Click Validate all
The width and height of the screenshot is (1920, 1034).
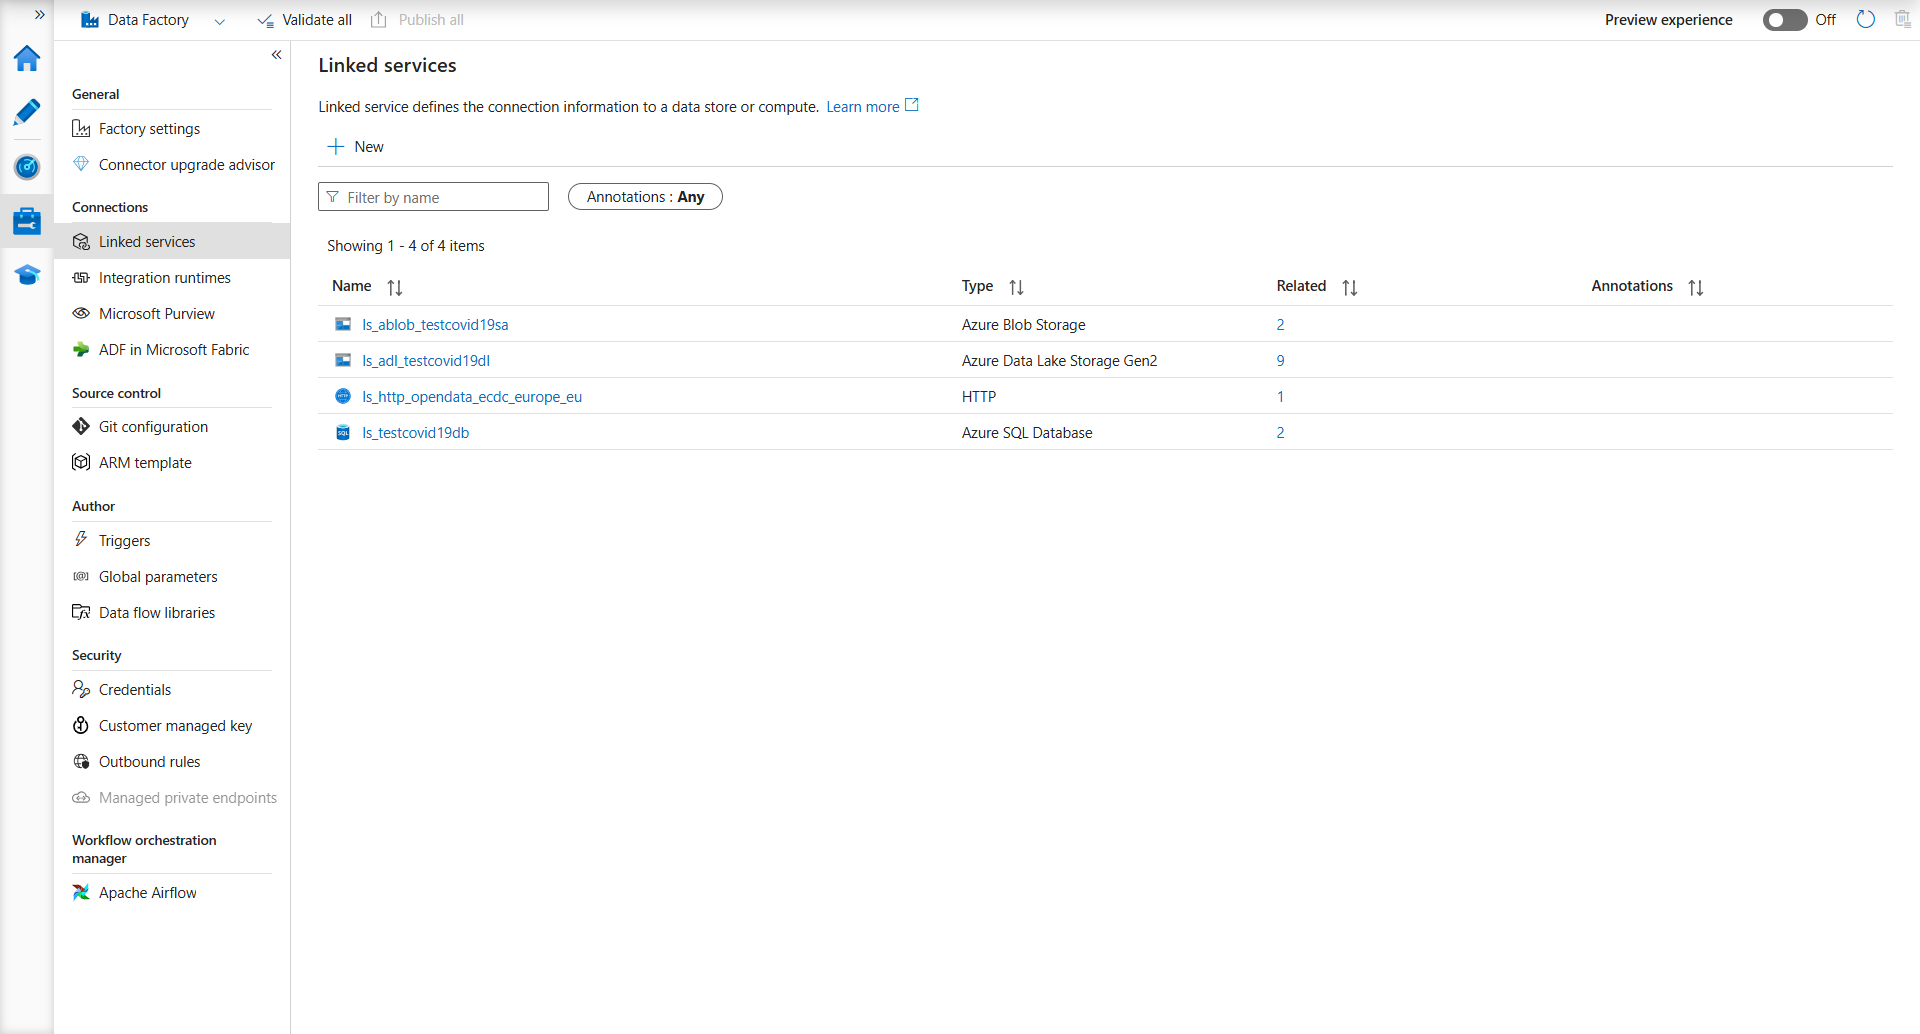(305, 20)
